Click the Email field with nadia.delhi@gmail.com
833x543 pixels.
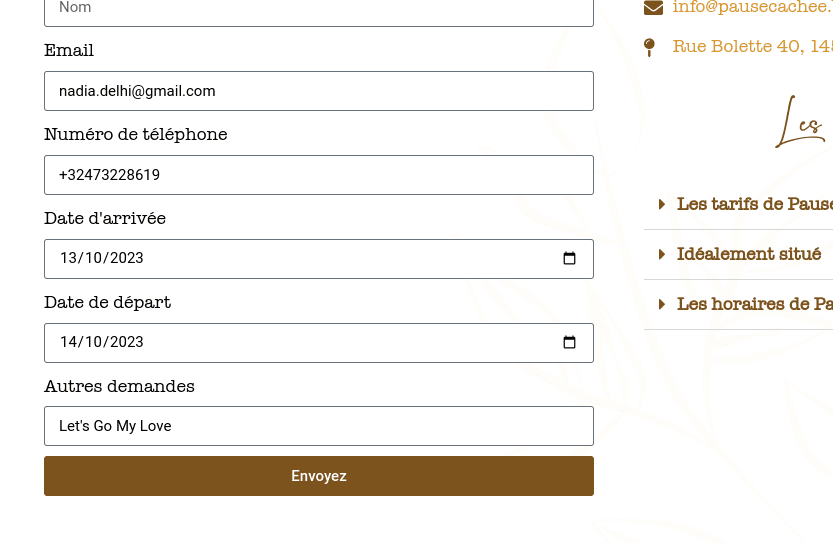click(x=319, y=91)
